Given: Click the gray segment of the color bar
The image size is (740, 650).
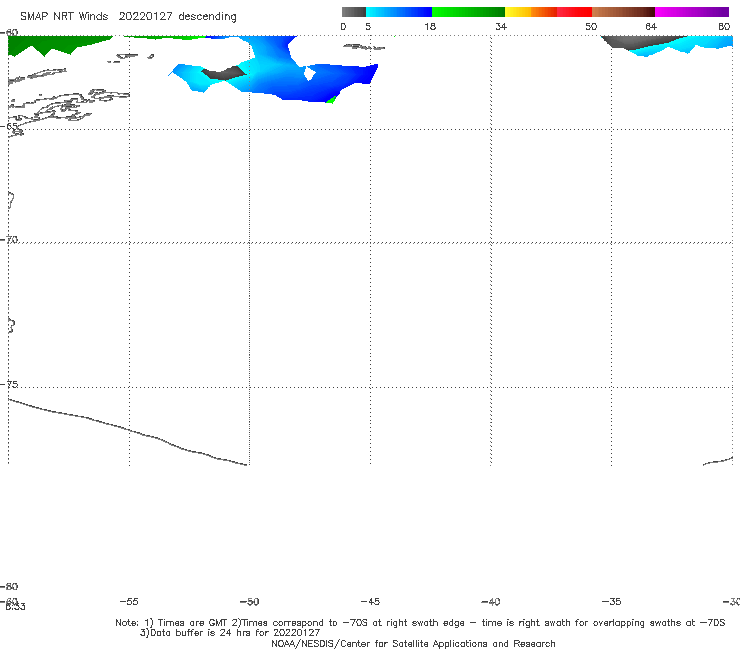Looking at the screenshot, I should [x=353, y=12].
